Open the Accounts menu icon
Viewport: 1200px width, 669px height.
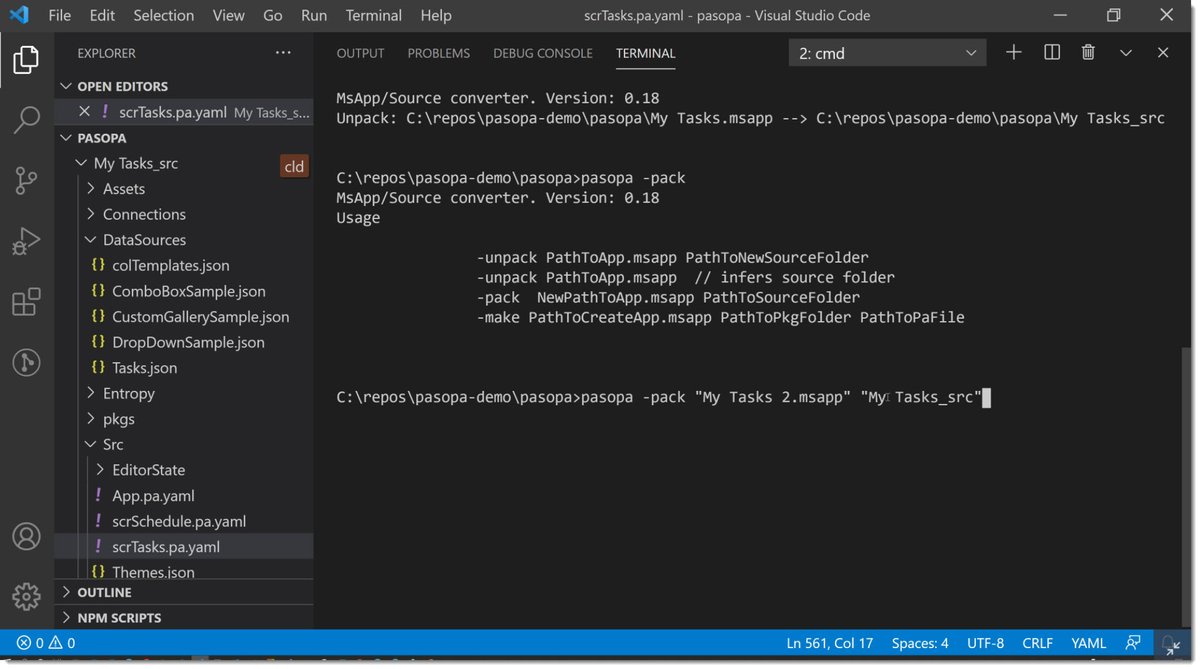point(26,536)
